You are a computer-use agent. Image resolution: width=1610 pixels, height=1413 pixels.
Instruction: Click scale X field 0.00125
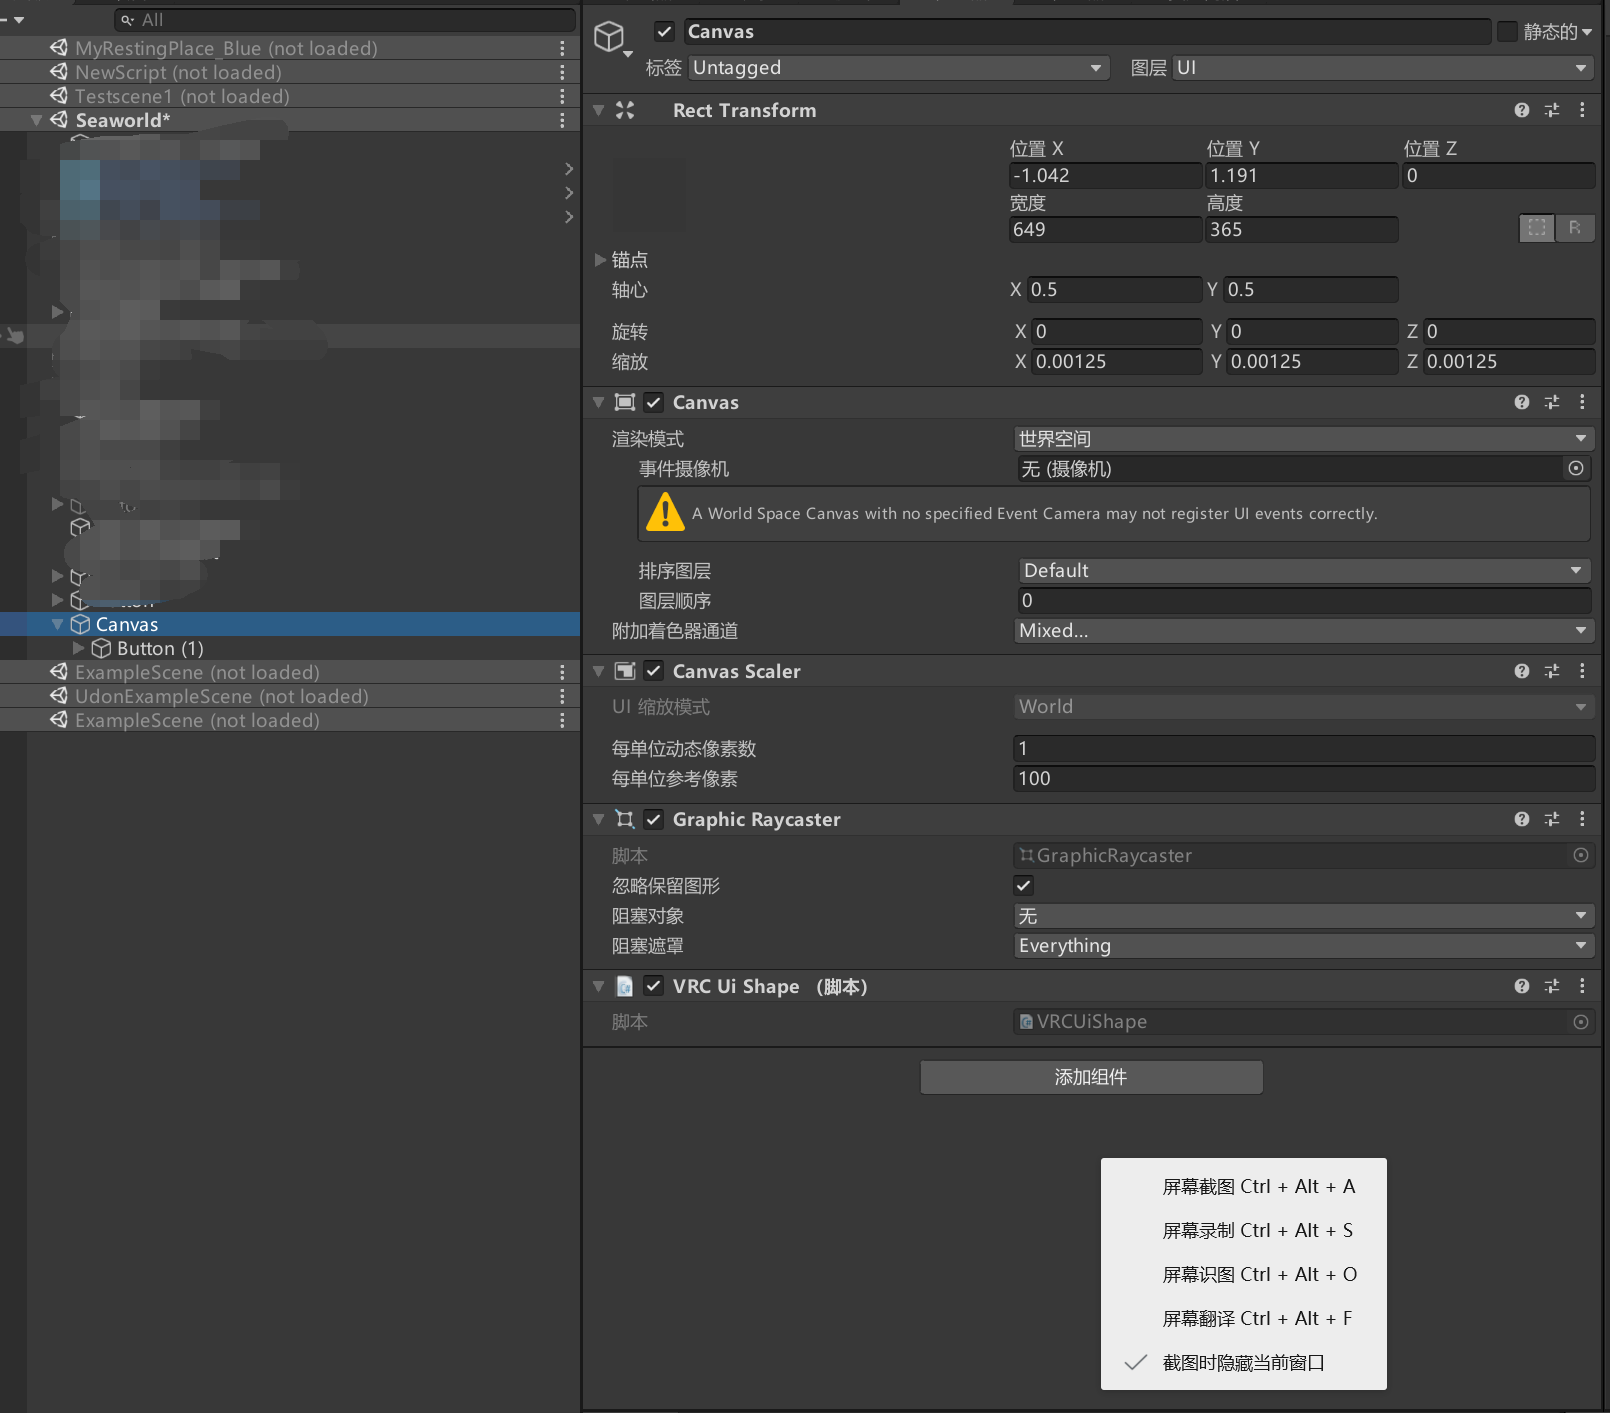click(1116, 362)
